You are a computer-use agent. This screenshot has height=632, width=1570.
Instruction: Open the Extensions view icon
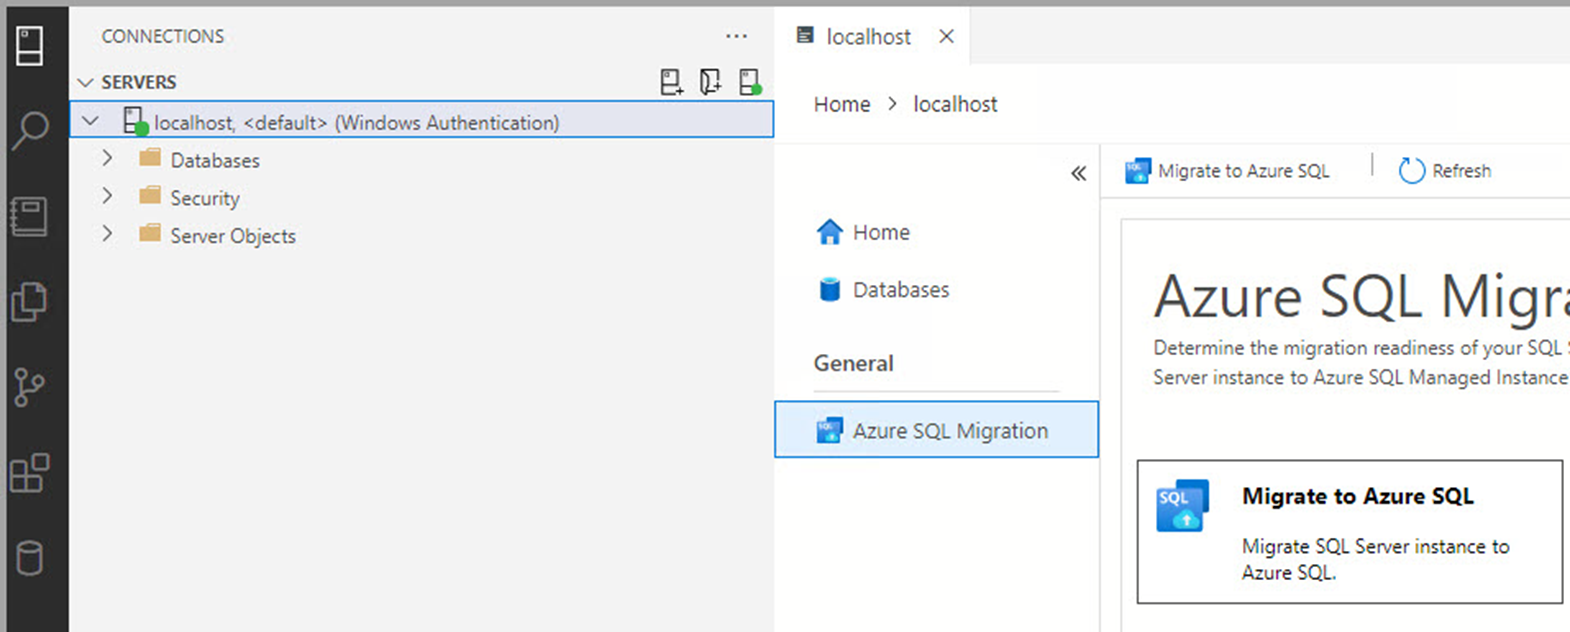click(30, 473)
